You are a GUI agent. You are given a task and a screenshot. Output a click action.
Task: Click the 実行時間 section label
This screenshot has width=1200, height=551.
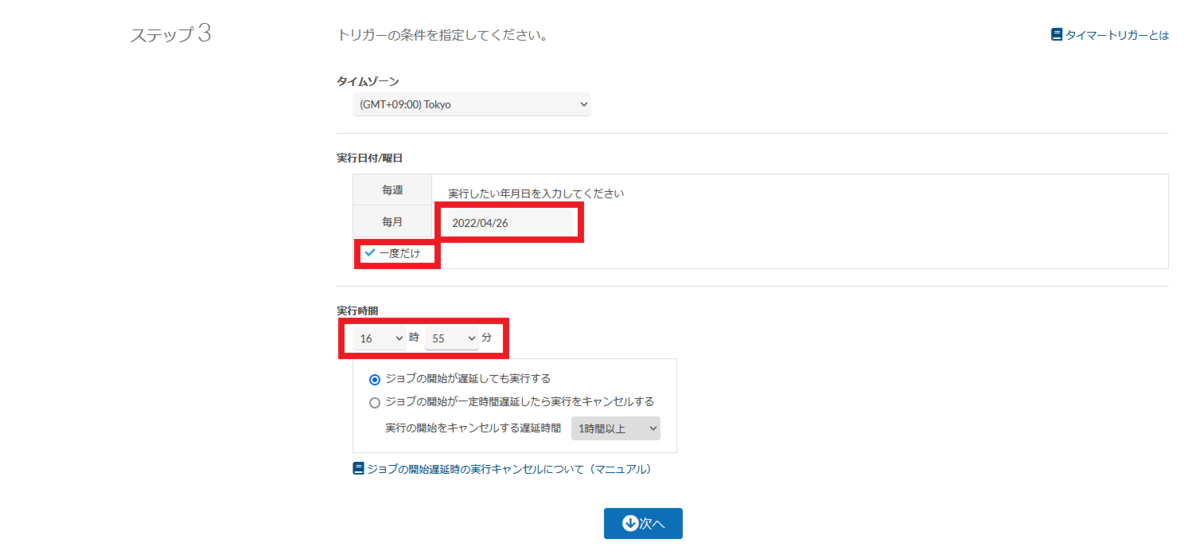(358, 311)
